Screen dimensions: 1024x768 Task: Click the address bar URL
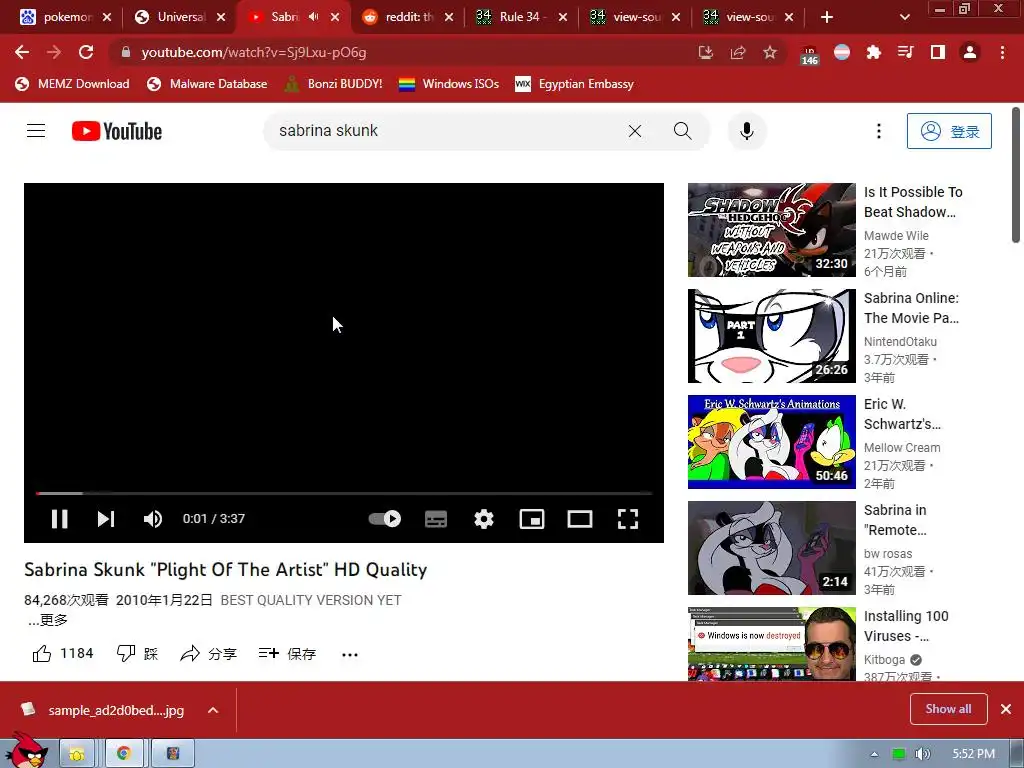pos(253,52)
